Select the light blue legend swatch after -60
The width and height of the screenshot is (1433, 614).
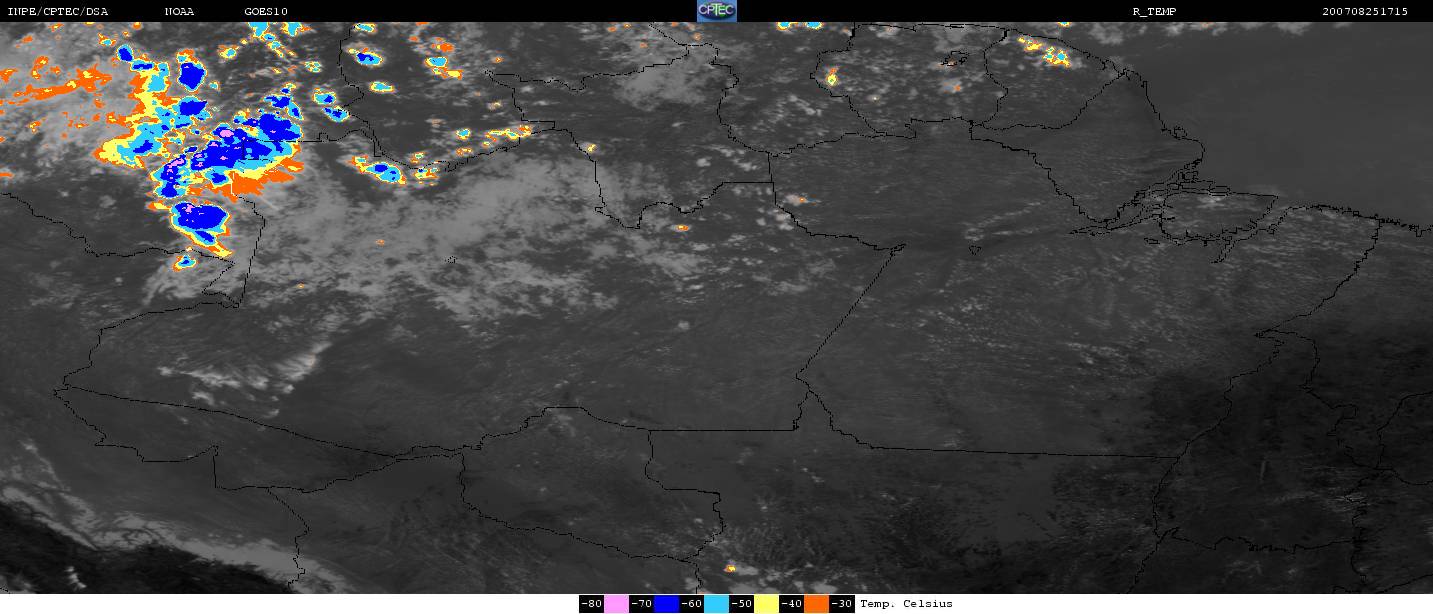click(716, 604)
